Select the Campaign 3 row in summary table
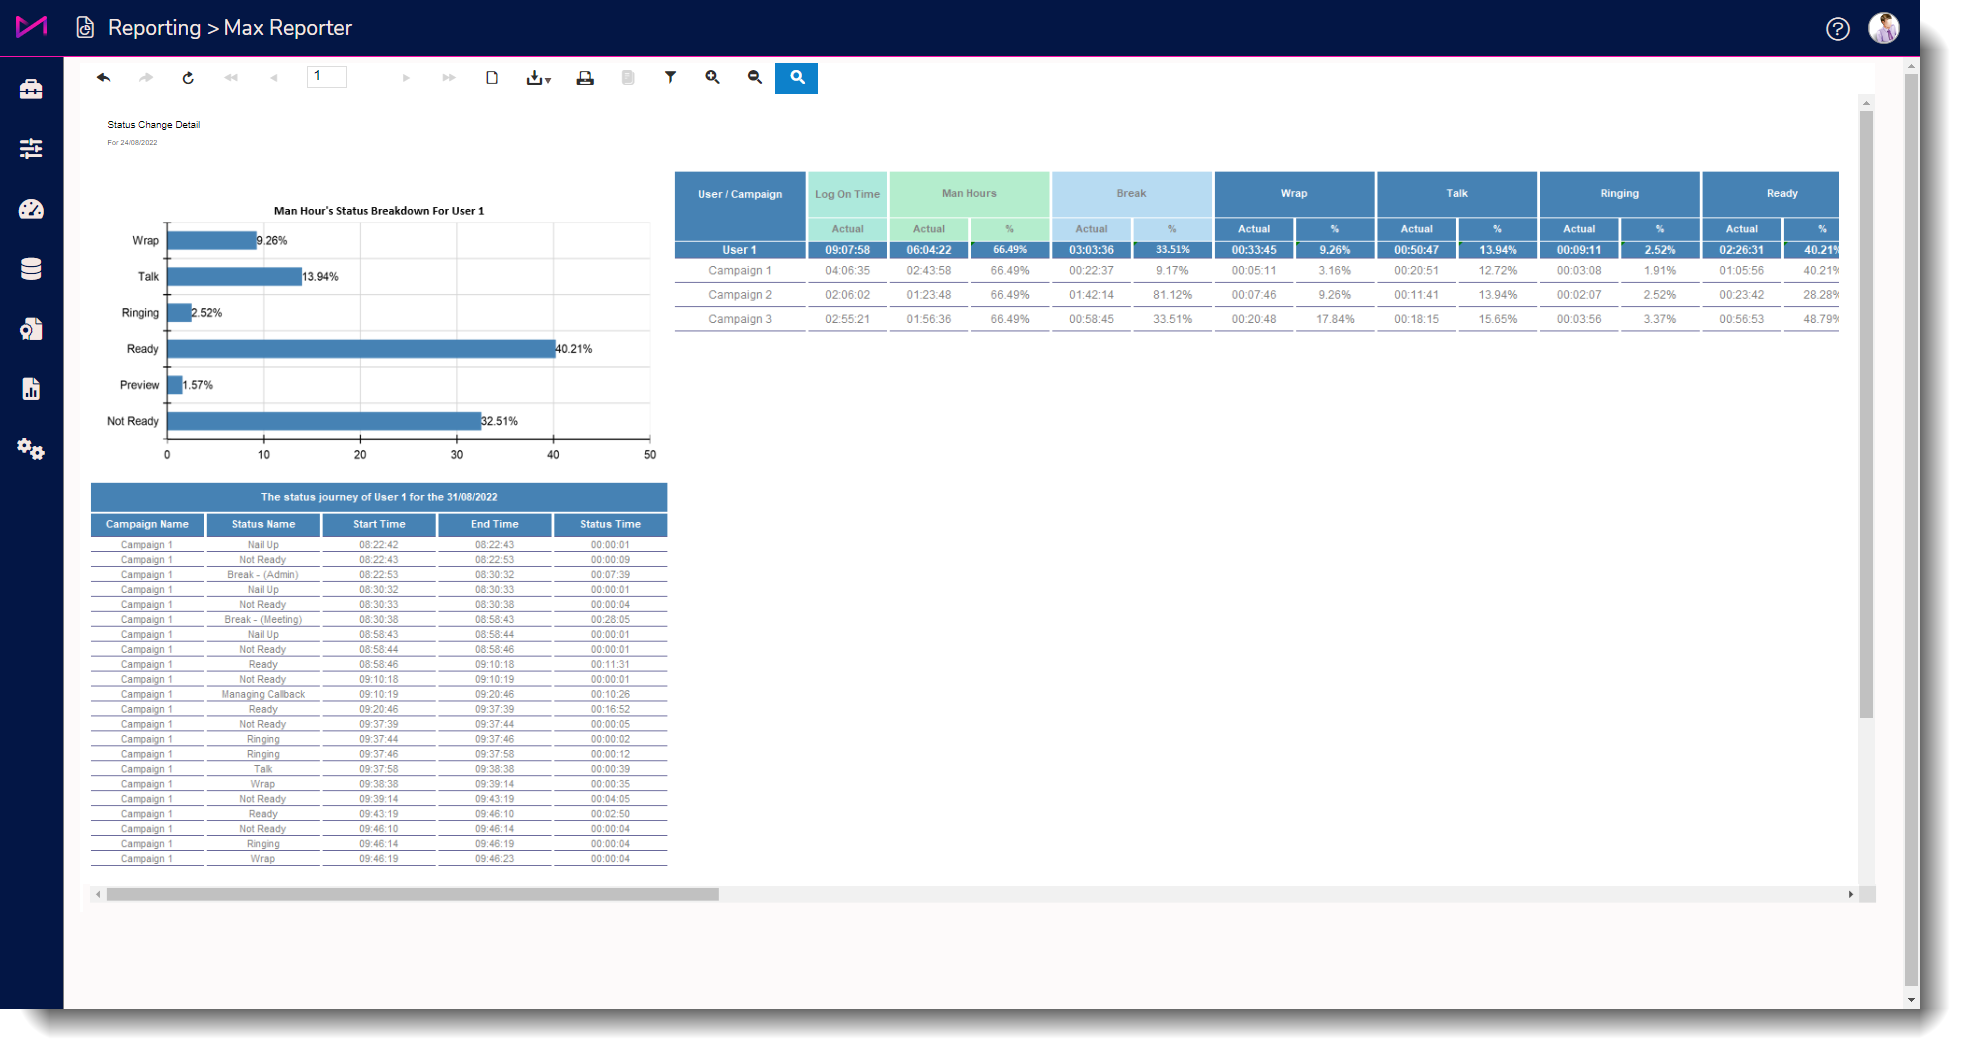 (1256, 319)
